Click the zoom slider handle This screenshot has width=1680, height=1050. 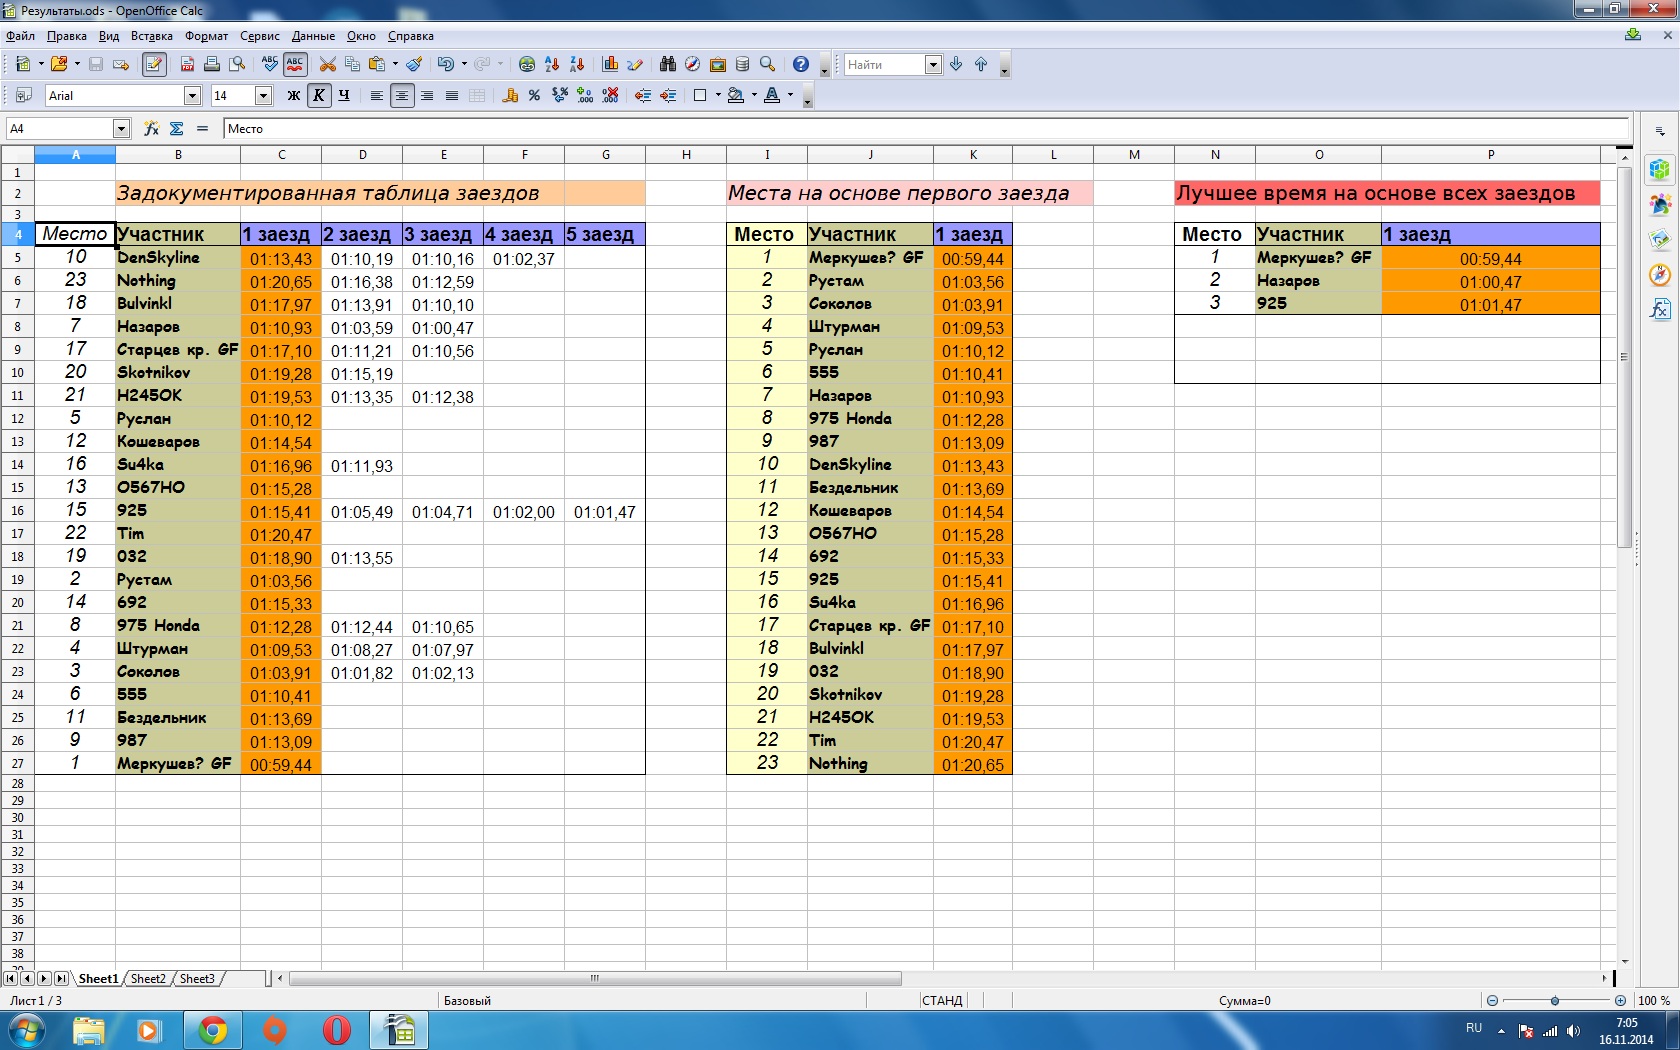pyautogui.click(x=1554, y=1000)
